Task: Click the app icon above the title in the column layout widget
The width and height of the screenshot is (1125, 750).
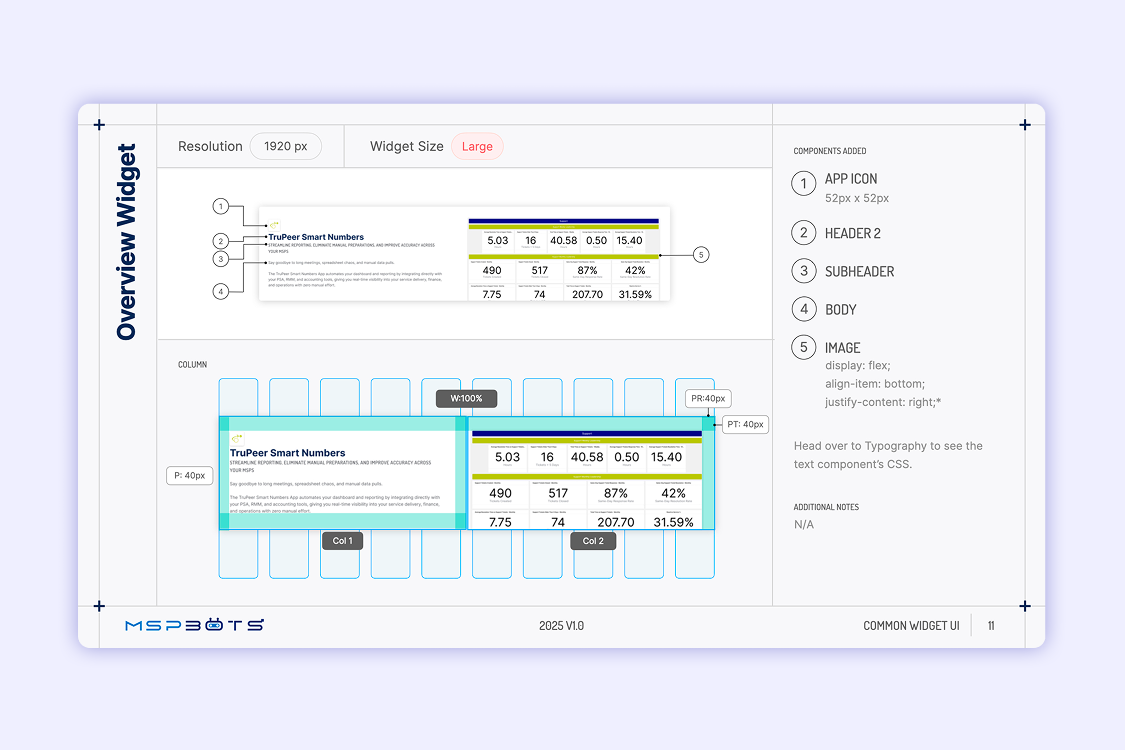Action: pos(237,438)
